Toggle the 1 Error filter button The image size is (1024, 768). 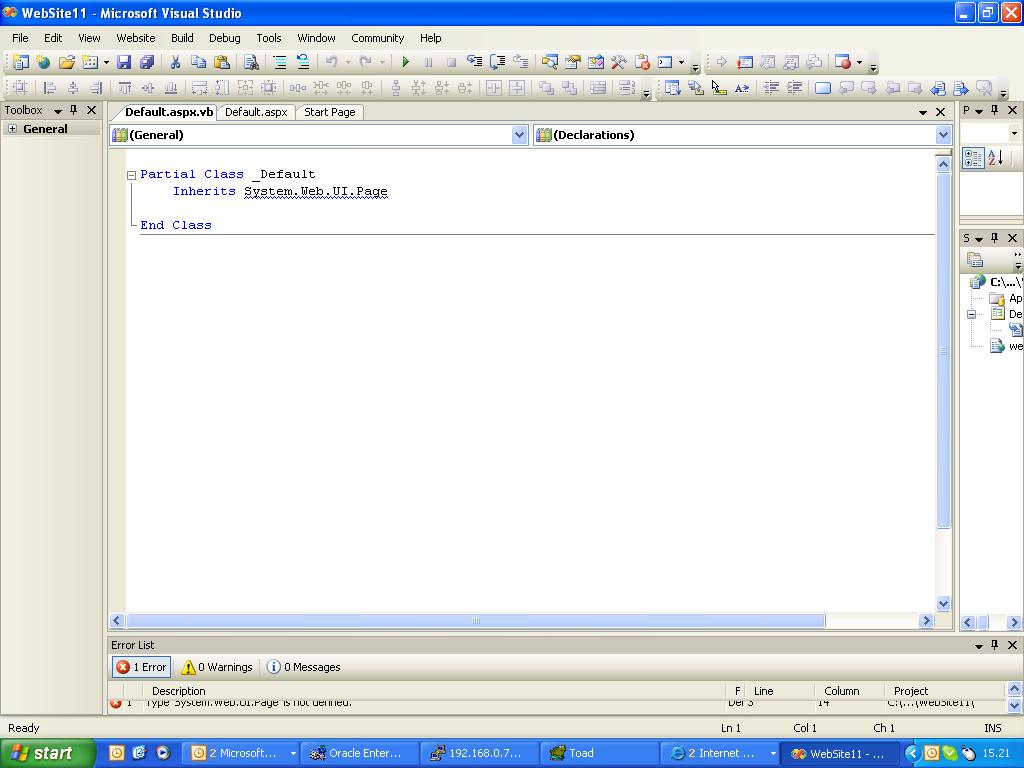click(x=142, y=667)
